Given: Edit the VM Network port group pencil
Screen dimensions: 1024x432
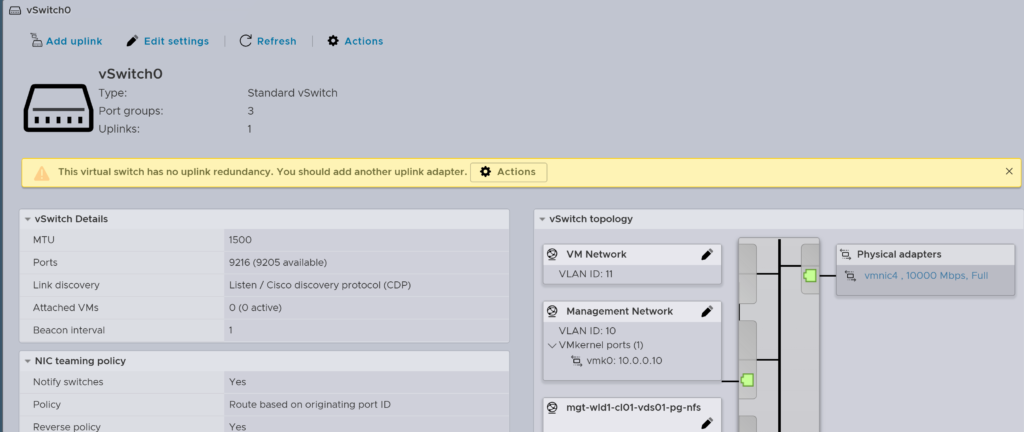Looking at the screenshot, I should (x=707, y=254).
